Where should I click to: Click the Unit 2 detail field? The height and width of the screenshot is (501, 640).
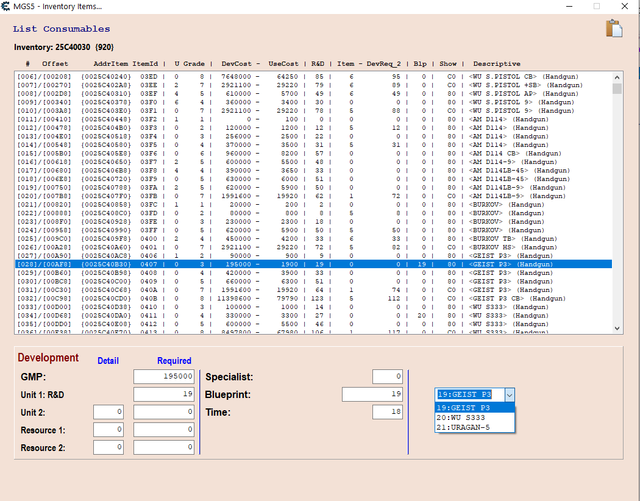pyautogui.click(x=108, y=412)
